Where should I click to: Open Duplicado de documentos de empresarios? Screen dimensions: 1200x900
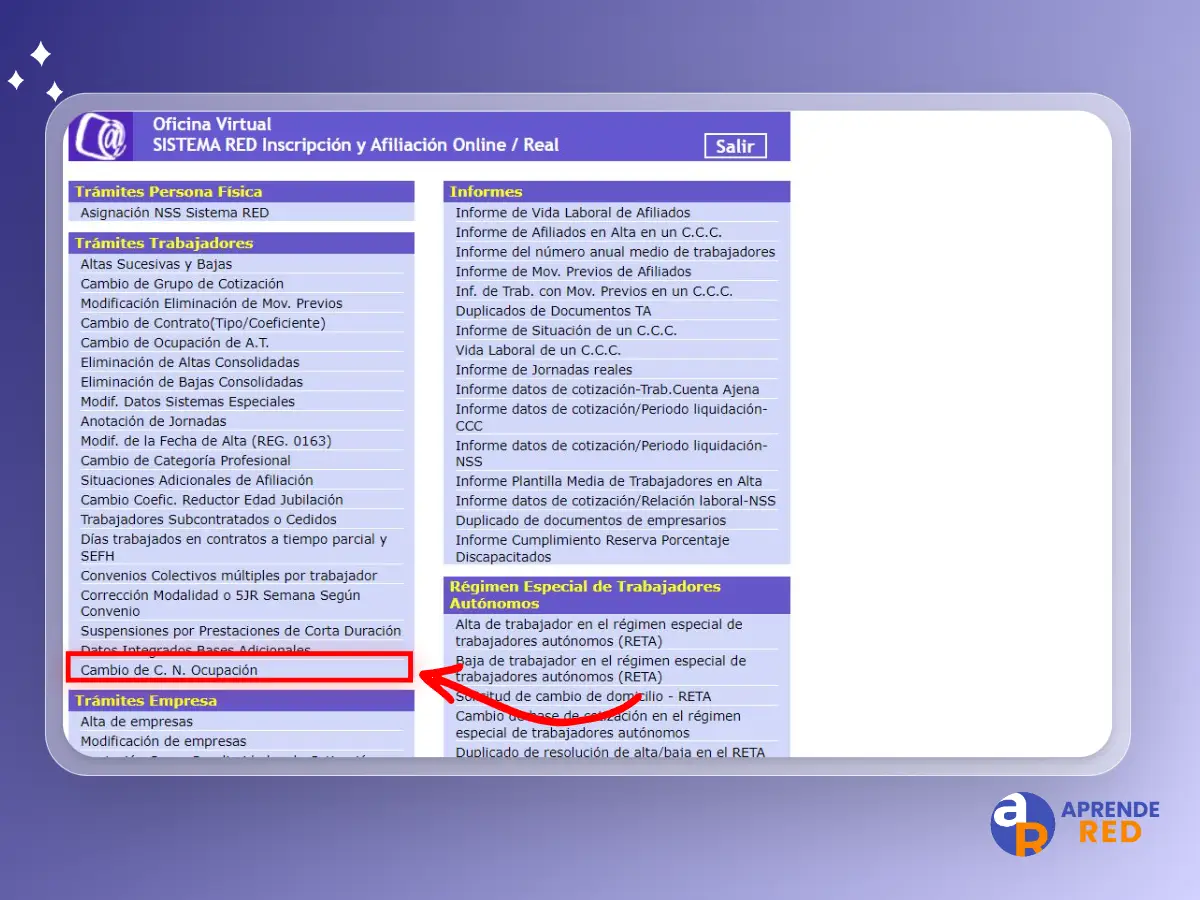[x=591, y=520]
